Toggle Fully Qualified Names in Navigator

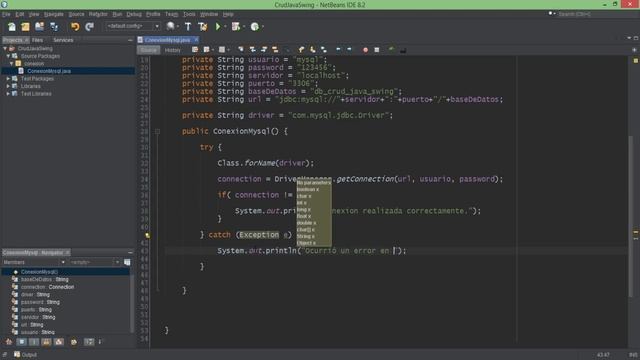tap(74, 342)
